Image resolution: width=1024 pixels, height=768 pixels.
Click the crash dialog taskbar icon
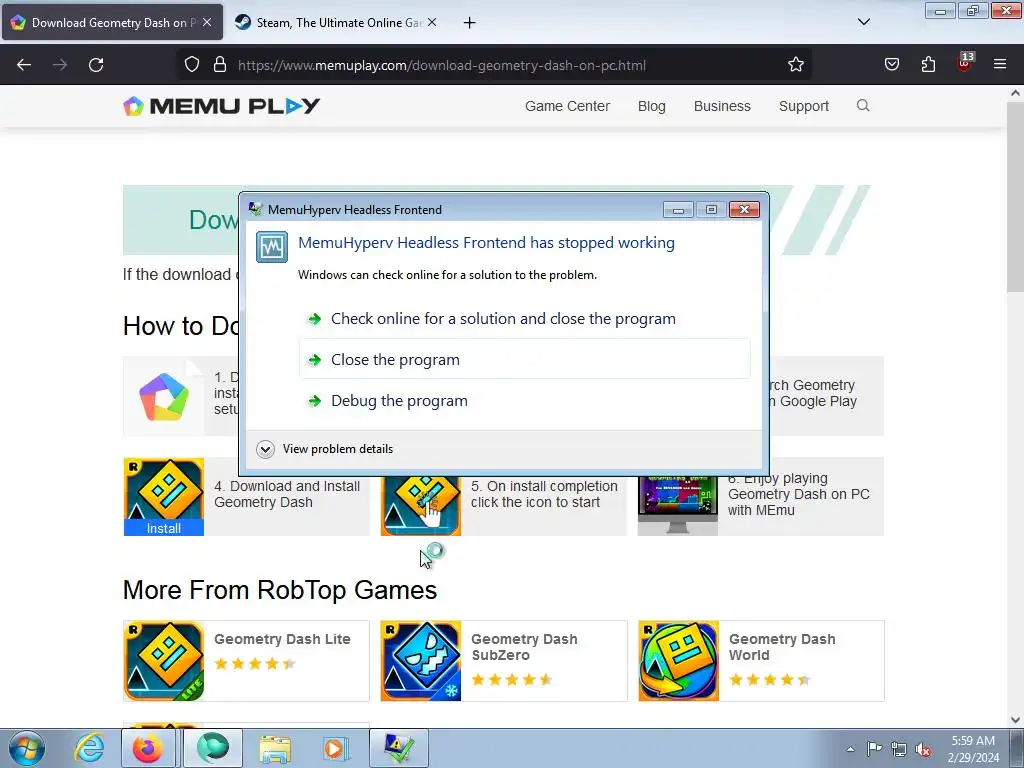pyautogui.click(x=399, y=748)
